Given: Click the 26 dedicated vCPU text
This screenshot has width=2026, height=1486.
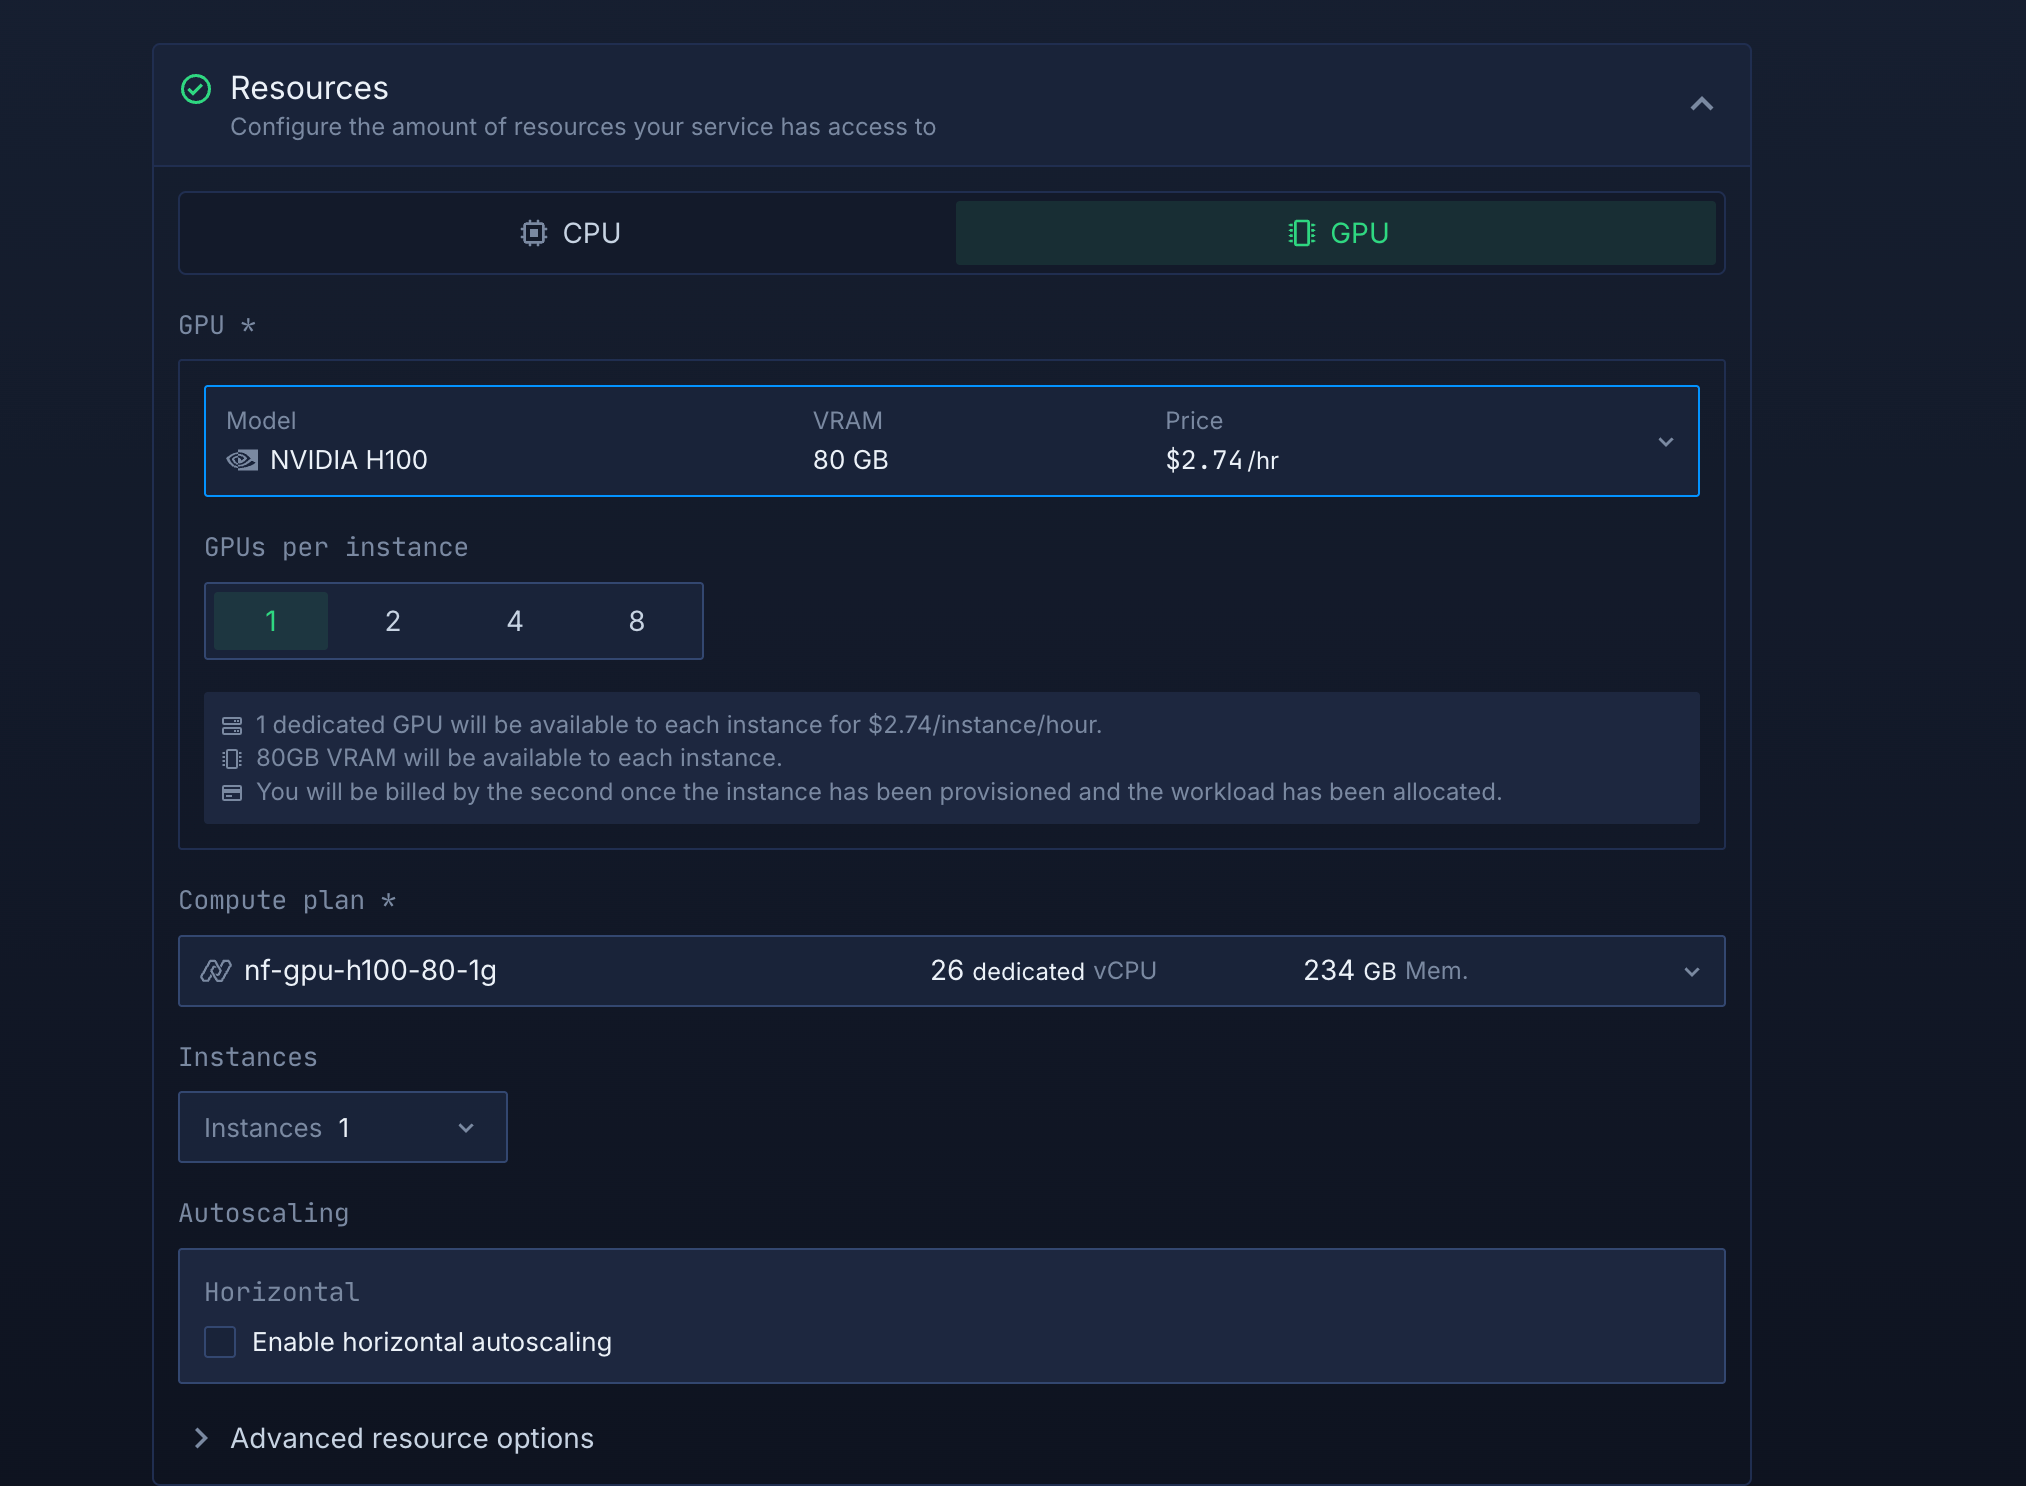Looking at the screenshot, I should [1043, 971].
